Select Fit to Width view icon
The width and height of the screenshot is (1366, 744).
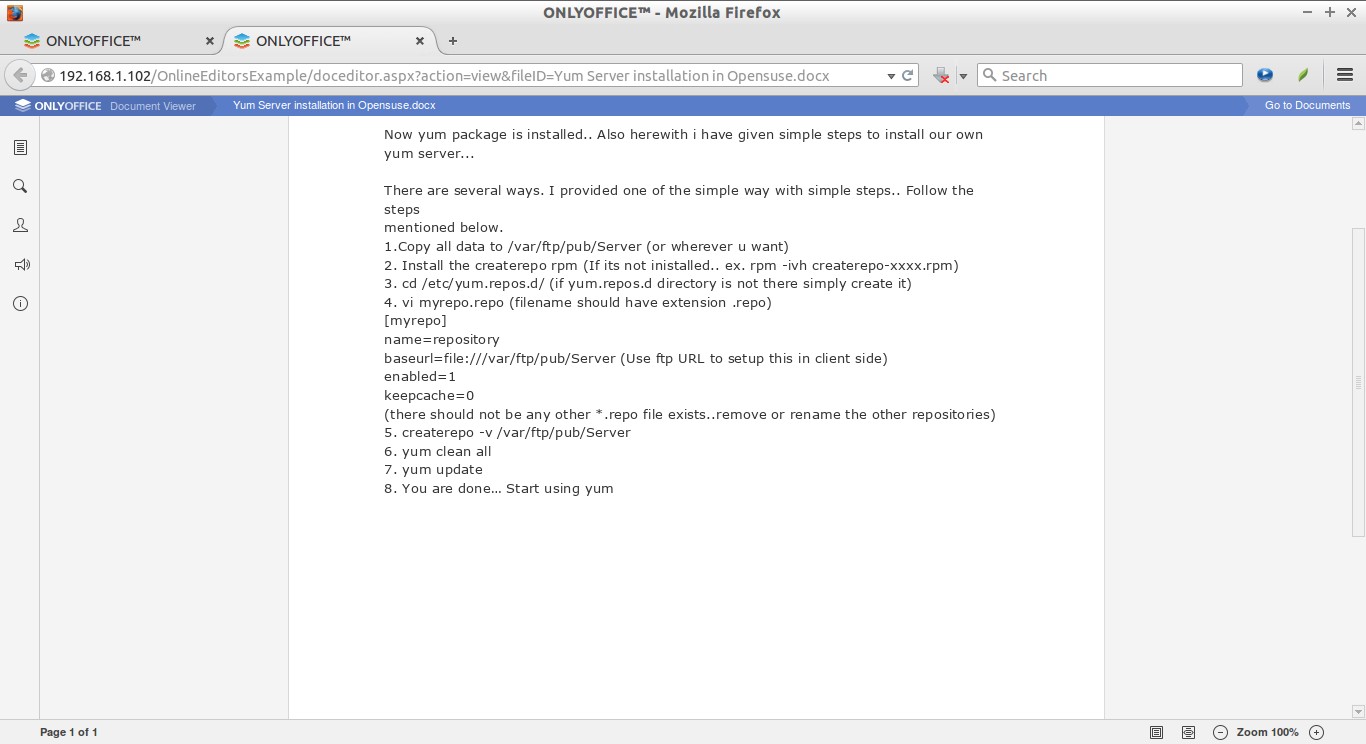click(x=1188, y=732)
